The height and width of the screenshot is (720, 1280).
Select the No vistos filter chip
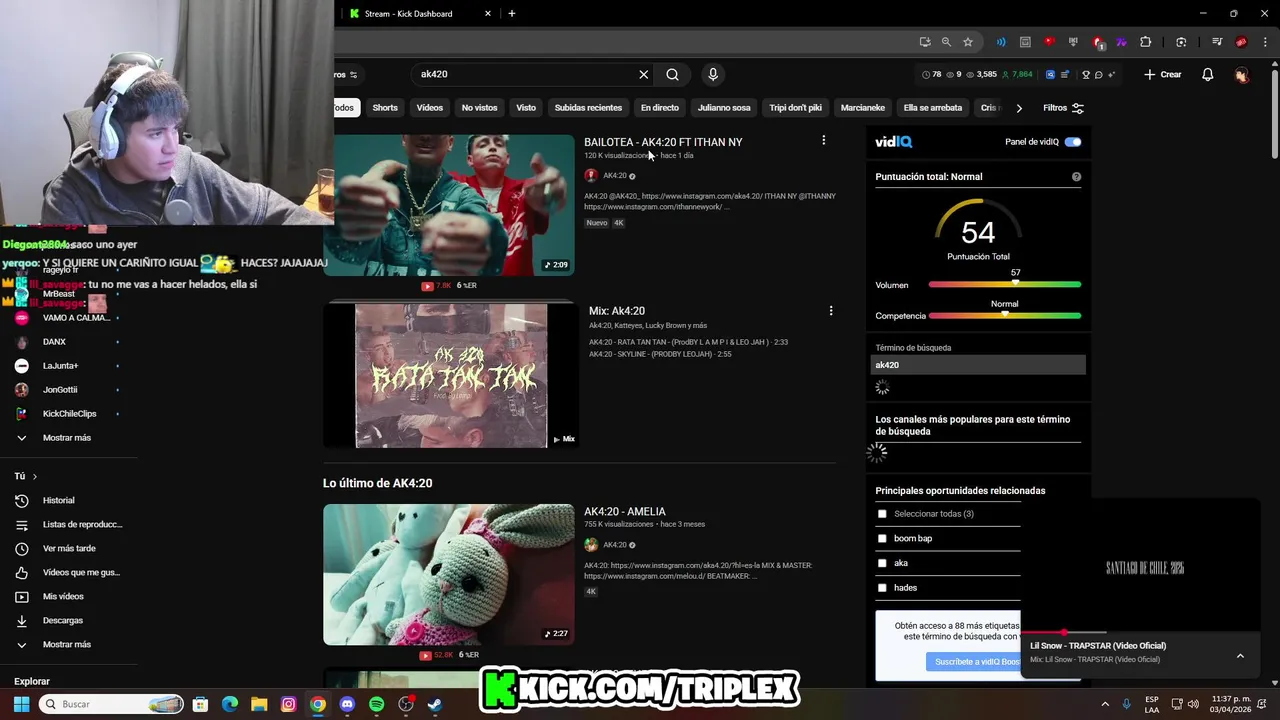479,108
